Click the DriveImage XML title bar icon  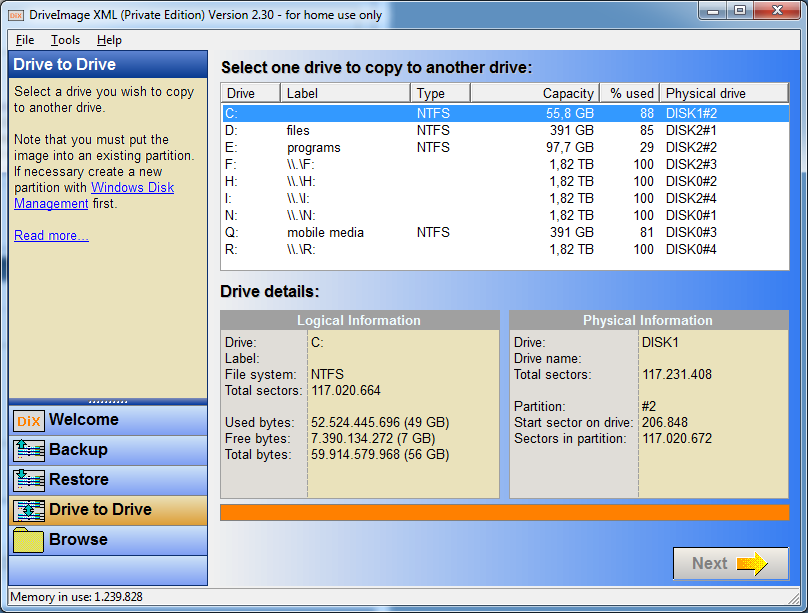point(16,15)
